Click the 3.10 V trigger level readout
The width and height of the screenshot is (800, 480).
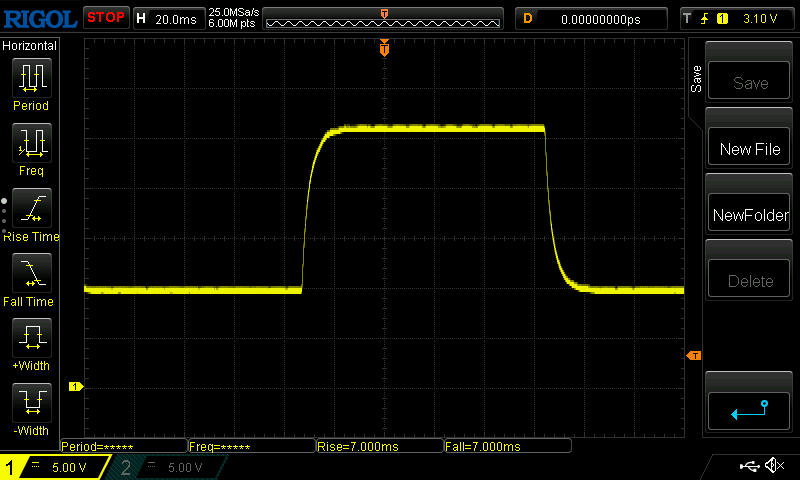click(x=760, y=19)
